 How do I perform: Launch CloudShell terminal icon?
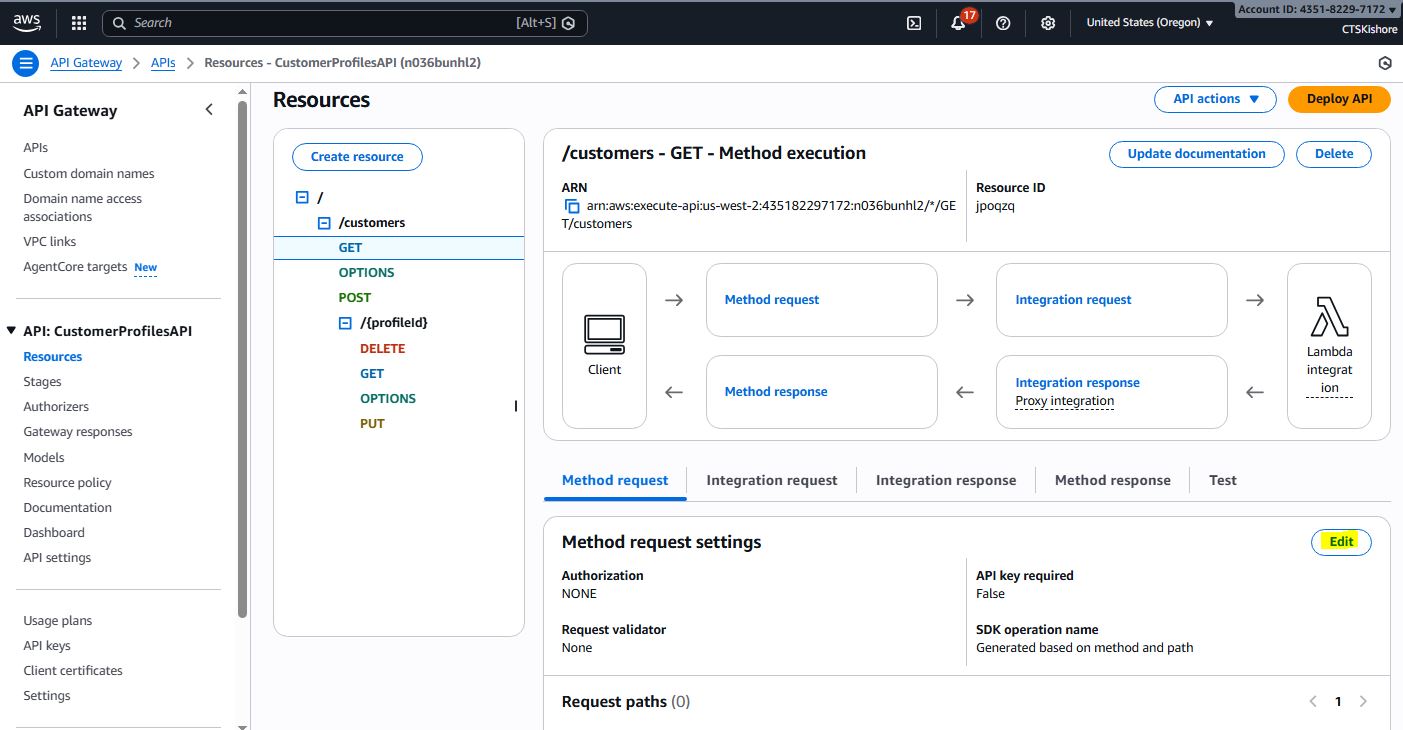(914, 23)
